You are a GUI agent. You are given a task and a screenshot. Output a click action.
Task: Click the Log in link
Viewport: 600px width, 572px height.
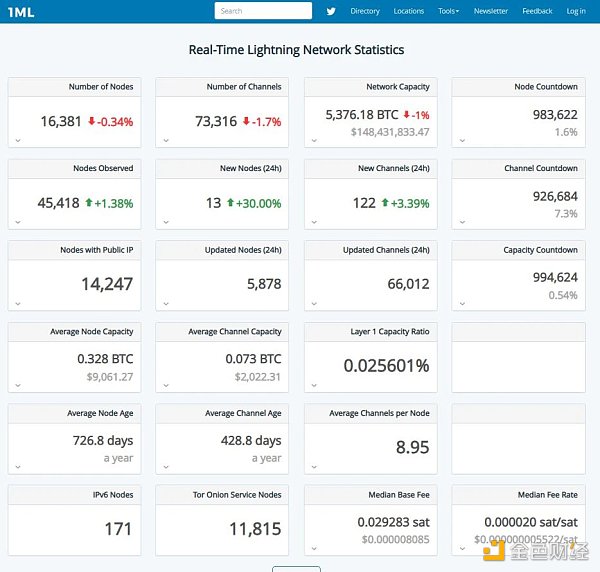pos(576,11)
